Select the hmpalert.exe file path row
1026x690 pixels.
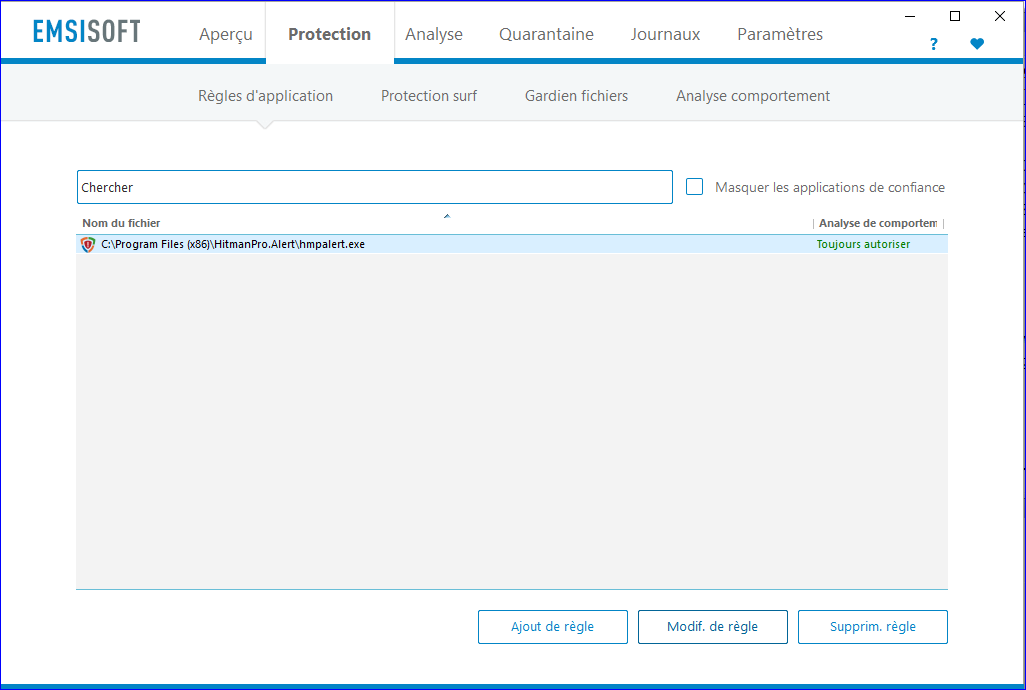[x=512, y=244]
